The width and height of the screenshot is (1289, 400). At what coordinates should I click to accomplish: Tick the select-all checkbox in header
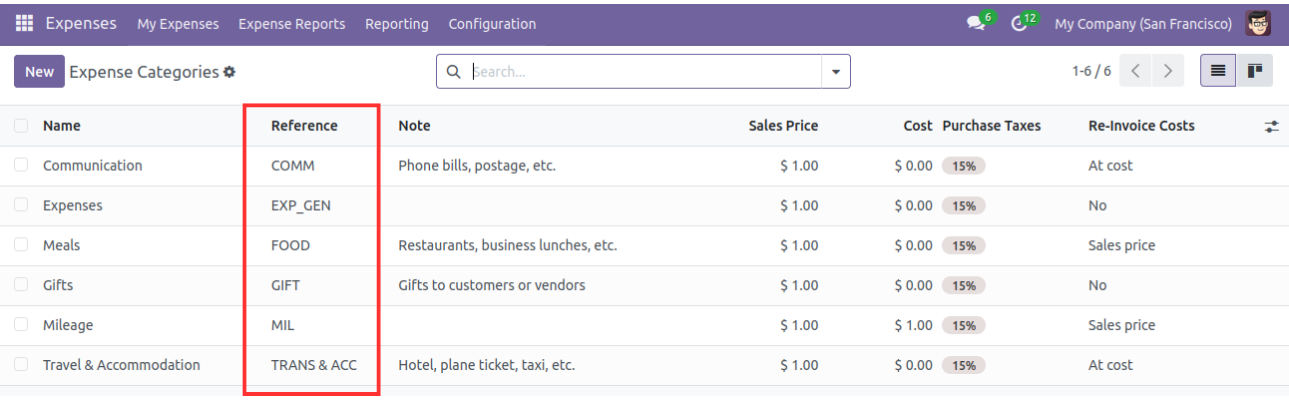(x=21, y=126)
